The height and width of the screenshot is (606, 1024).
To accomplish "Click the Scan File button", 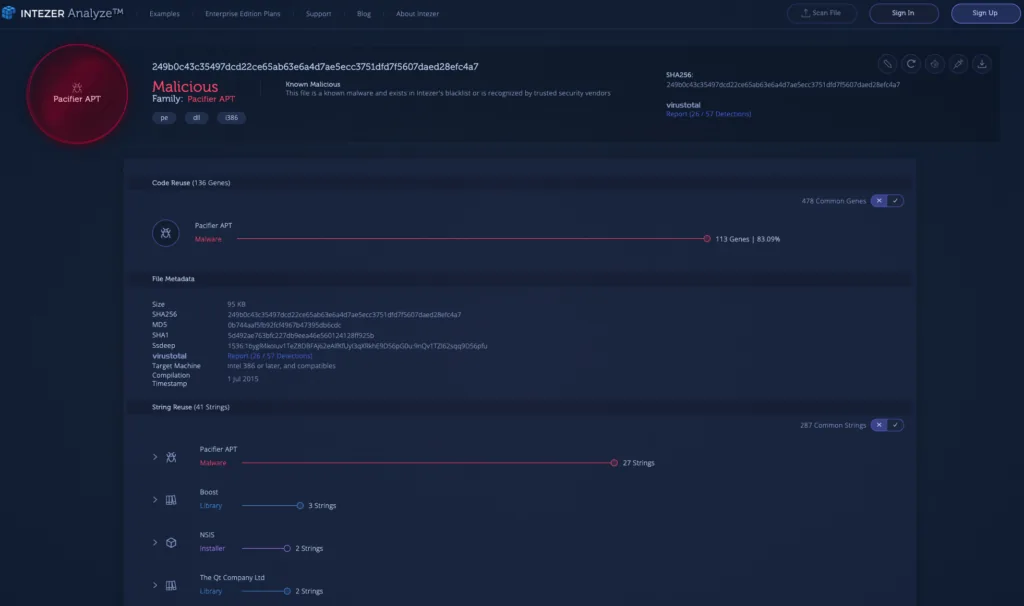I will point(822,13).
